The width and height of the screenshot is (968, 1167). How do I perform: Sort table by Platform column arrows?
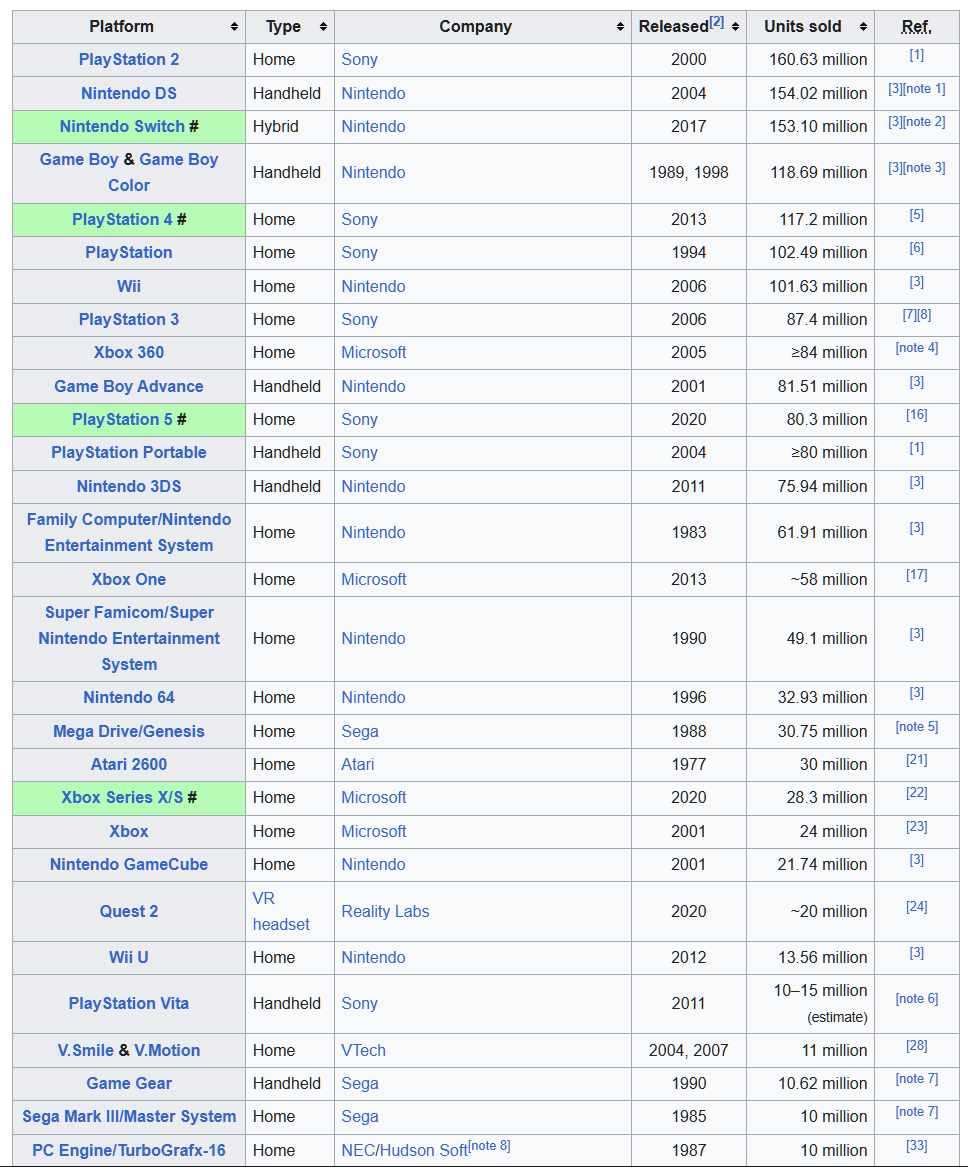pos(234,27)
